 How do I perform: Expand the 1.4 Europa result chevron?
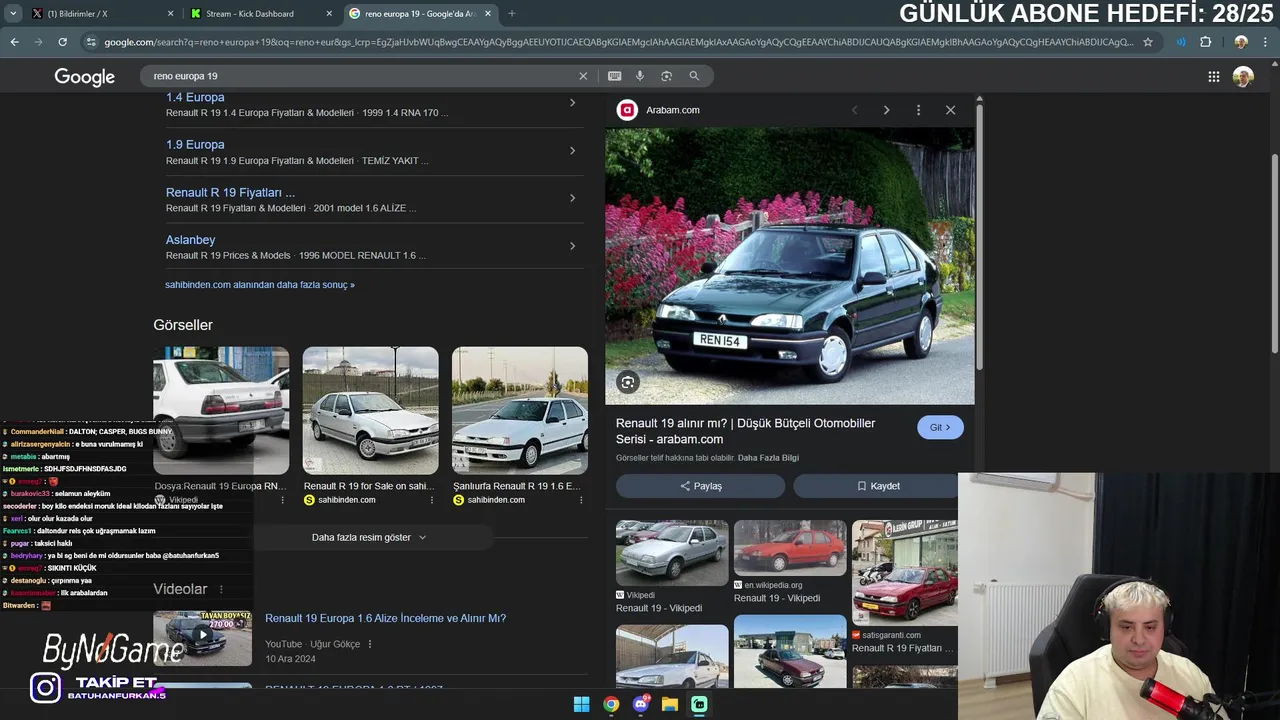(572, 103)
